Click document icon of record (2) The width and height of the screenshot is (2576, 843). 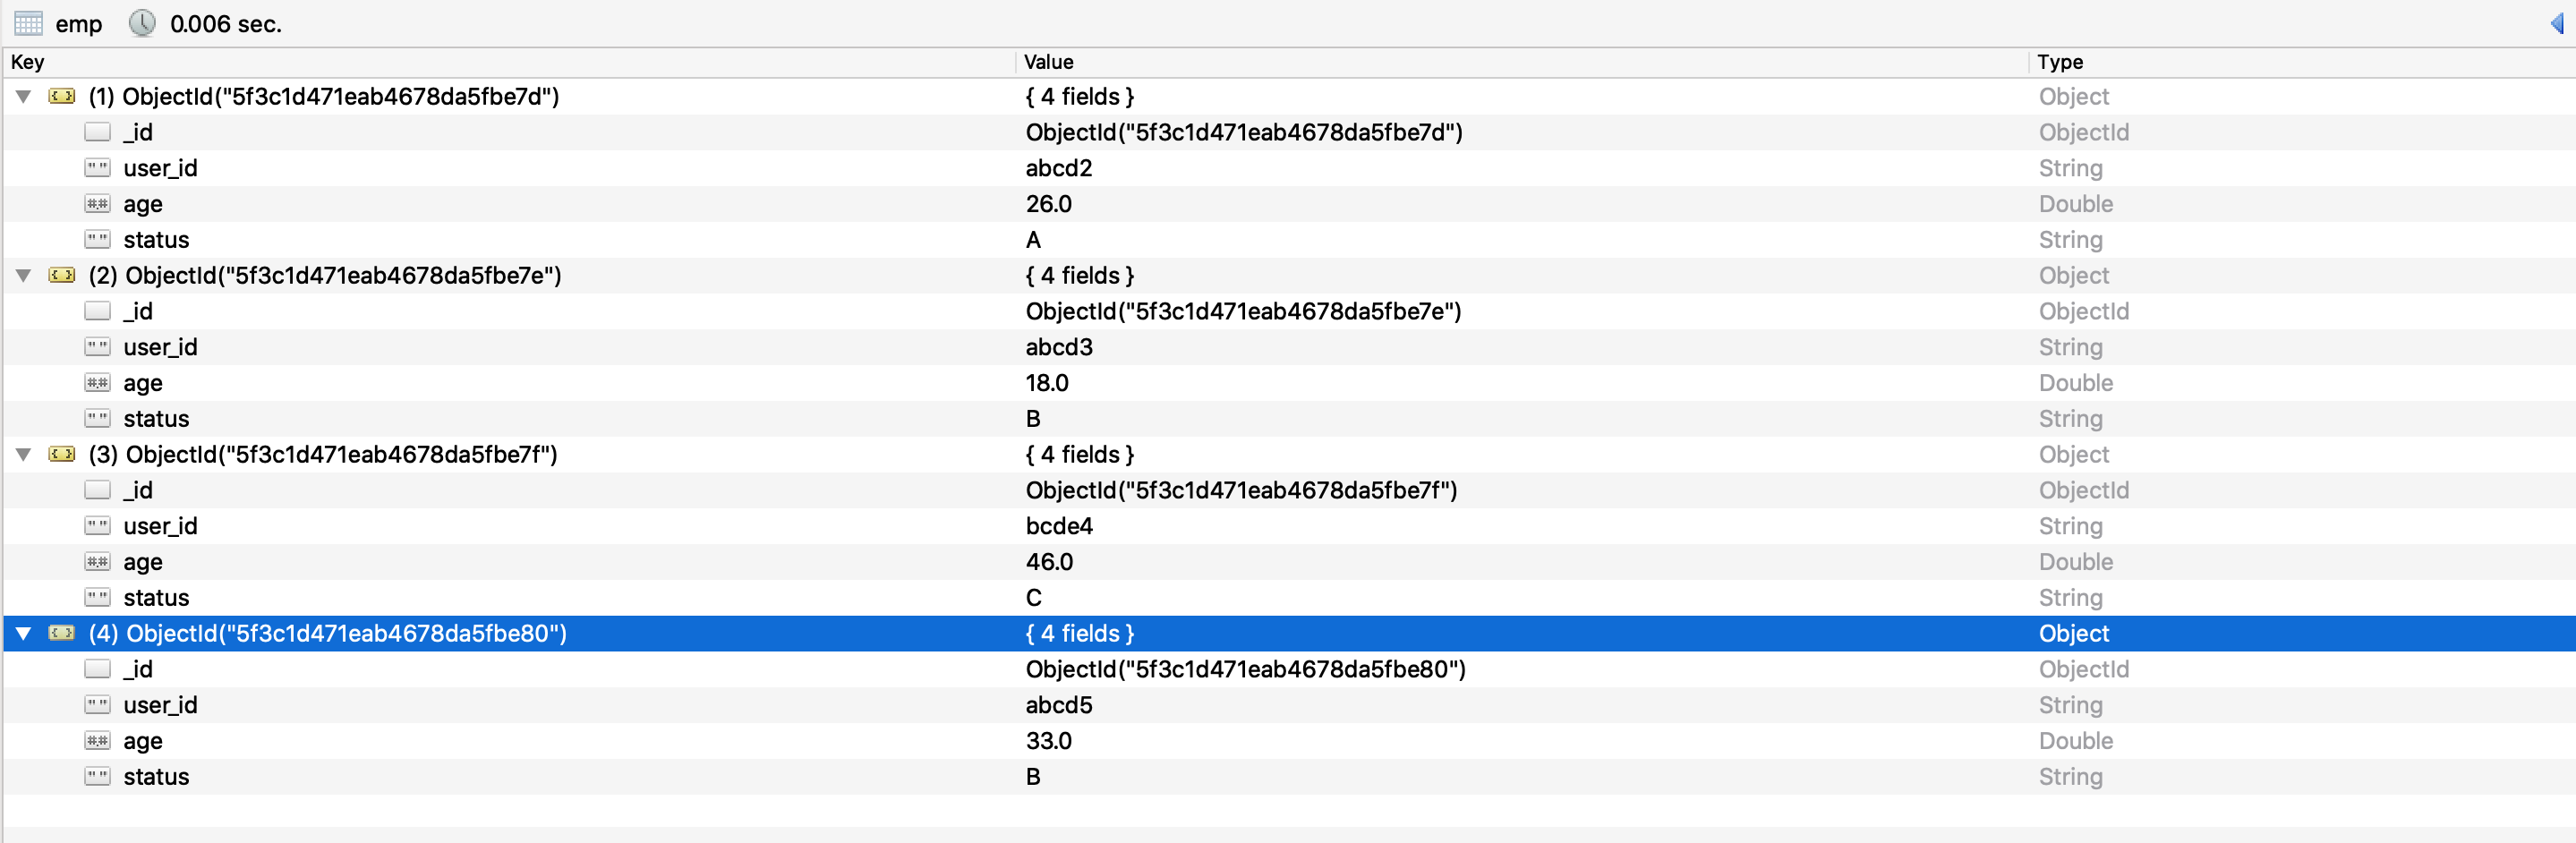[62, 275]
